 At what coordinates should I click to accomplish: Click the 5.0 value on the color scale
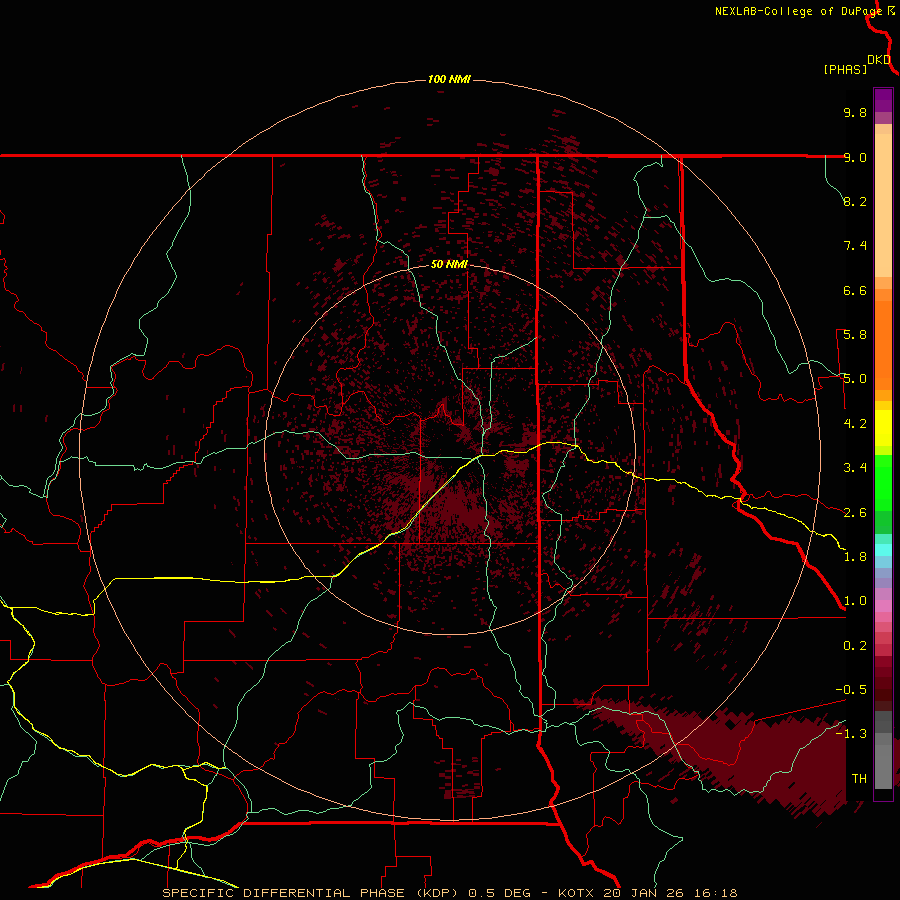coord(855,379)
